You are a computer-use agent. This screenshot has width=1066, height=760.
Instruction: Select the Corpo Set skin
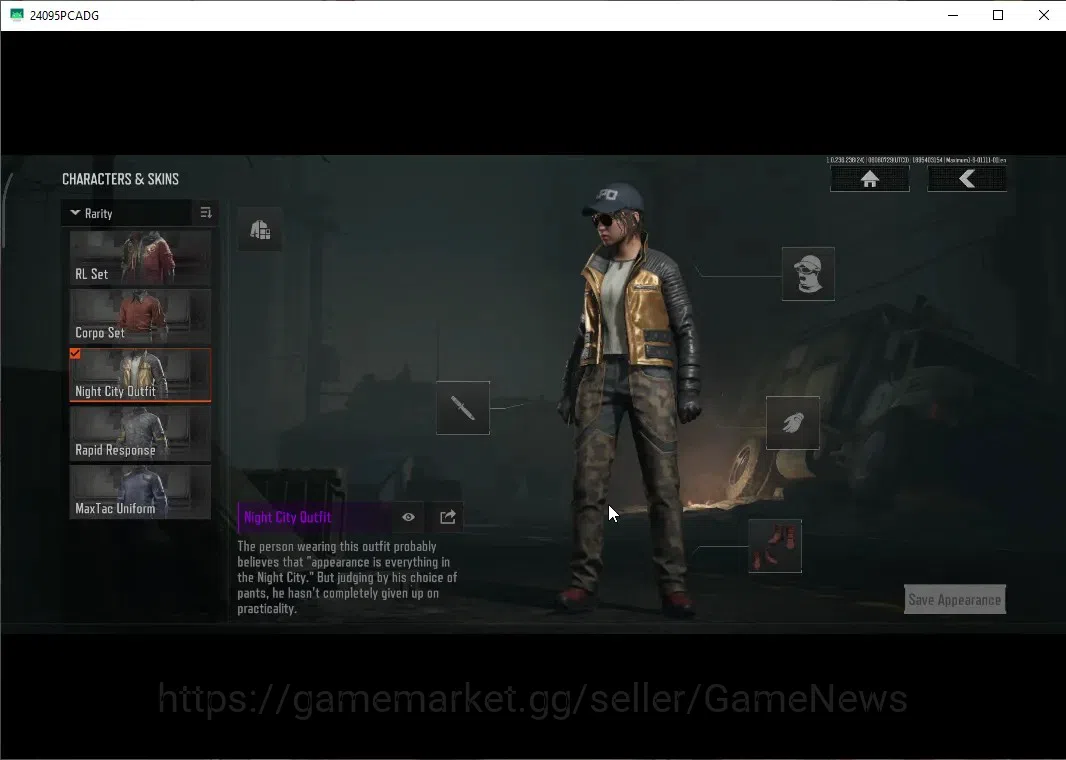point(140,316)
